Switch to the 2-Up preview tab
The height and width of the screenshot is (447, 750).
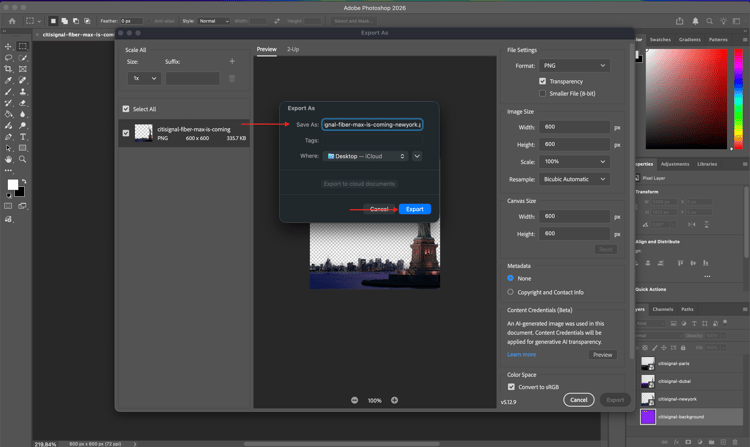pos(293,49)
